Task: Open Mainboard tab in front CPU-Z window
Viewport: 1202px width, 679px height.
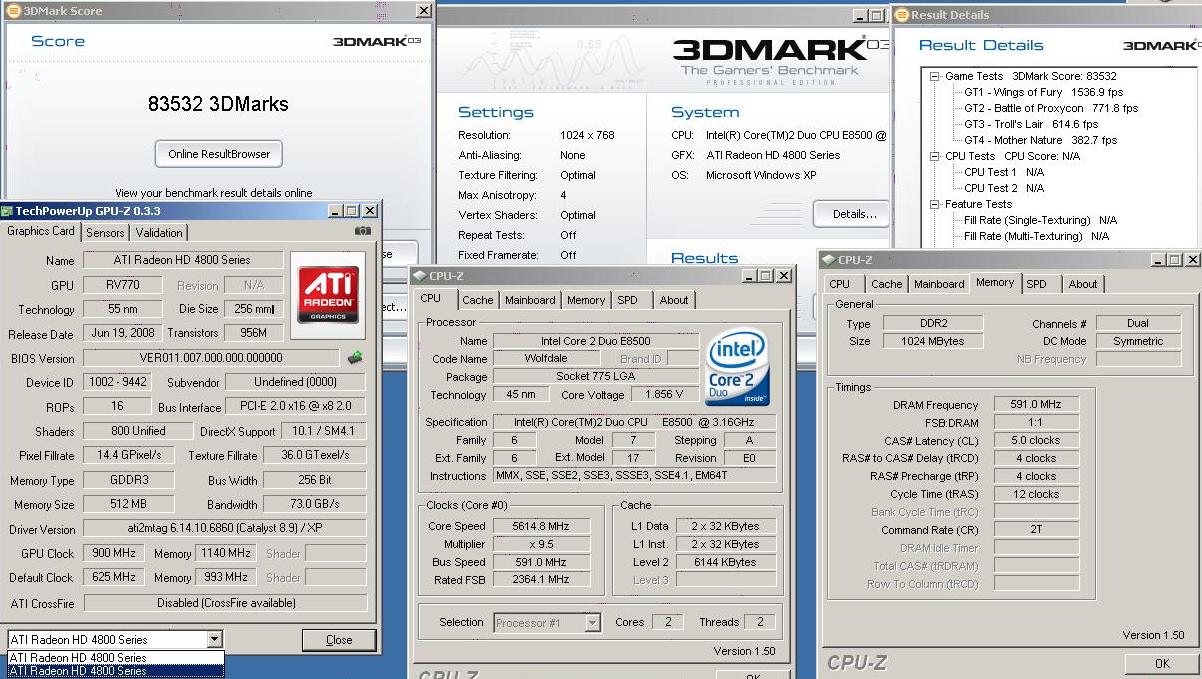Action: tap(530, 300)
